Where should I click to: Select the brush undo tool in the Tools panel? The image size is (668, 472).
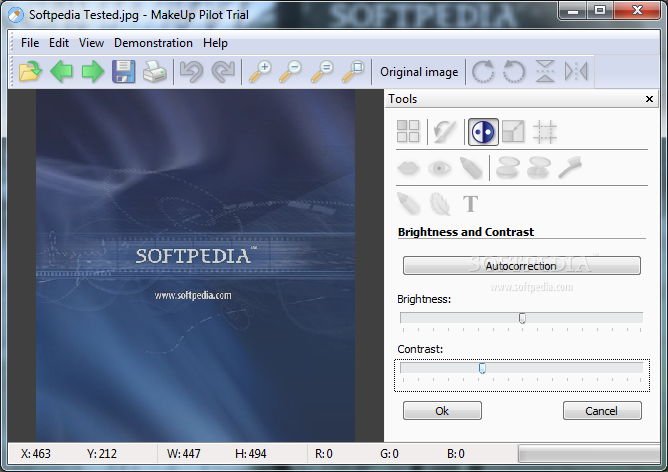pos(445,131)
